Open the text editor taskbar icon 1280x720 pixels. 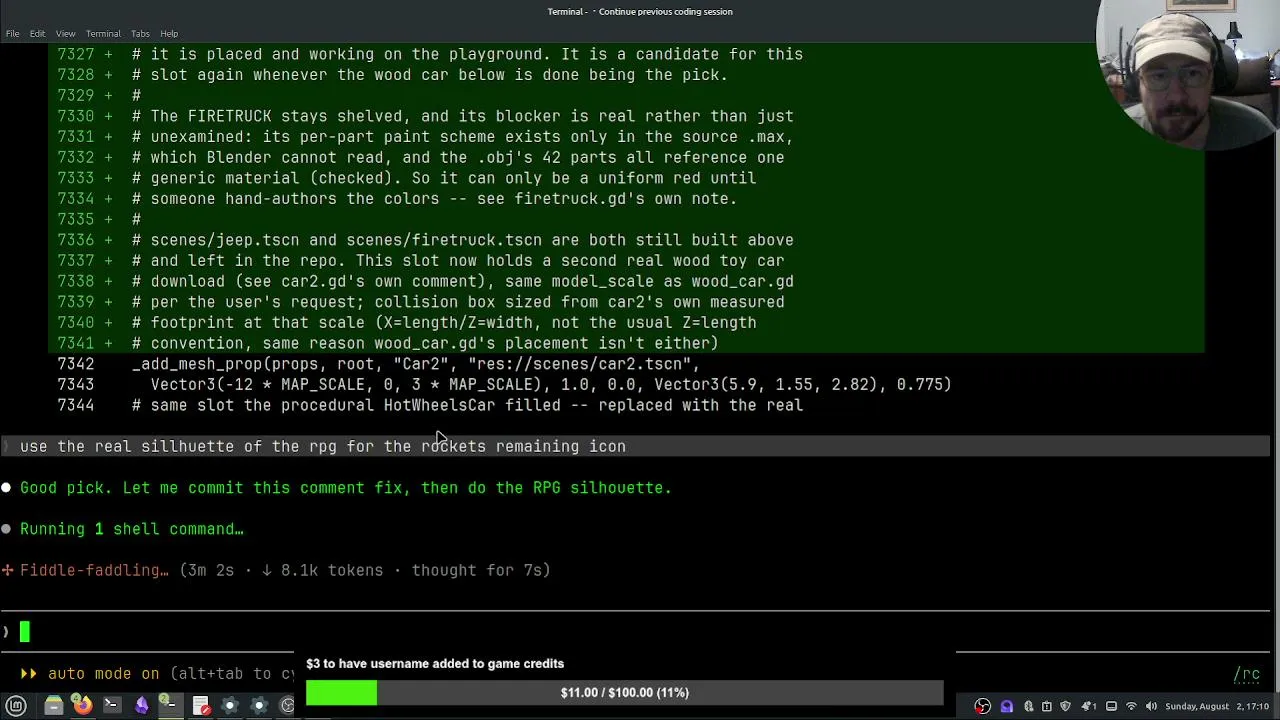(x=201, y=706)
